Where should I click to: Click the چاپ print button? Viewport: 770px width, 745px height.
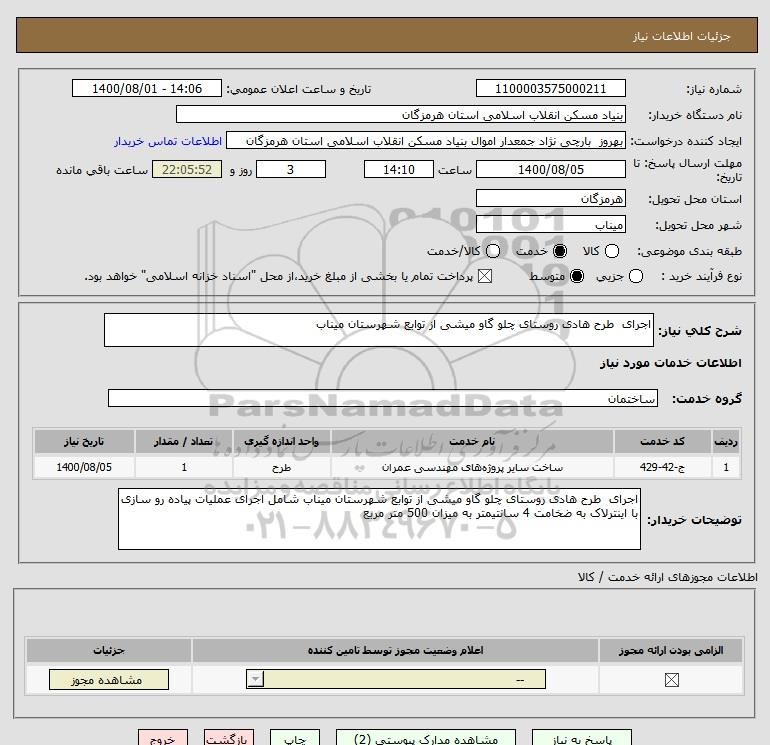click(x=295, y=739)
